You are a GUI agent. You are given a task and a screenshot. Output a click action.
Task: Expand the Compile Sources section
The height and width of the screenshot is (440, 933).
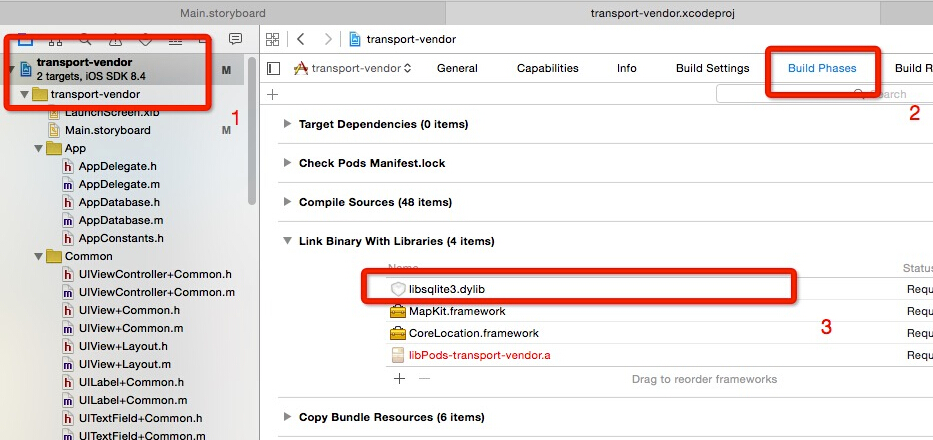click(288, 202)
